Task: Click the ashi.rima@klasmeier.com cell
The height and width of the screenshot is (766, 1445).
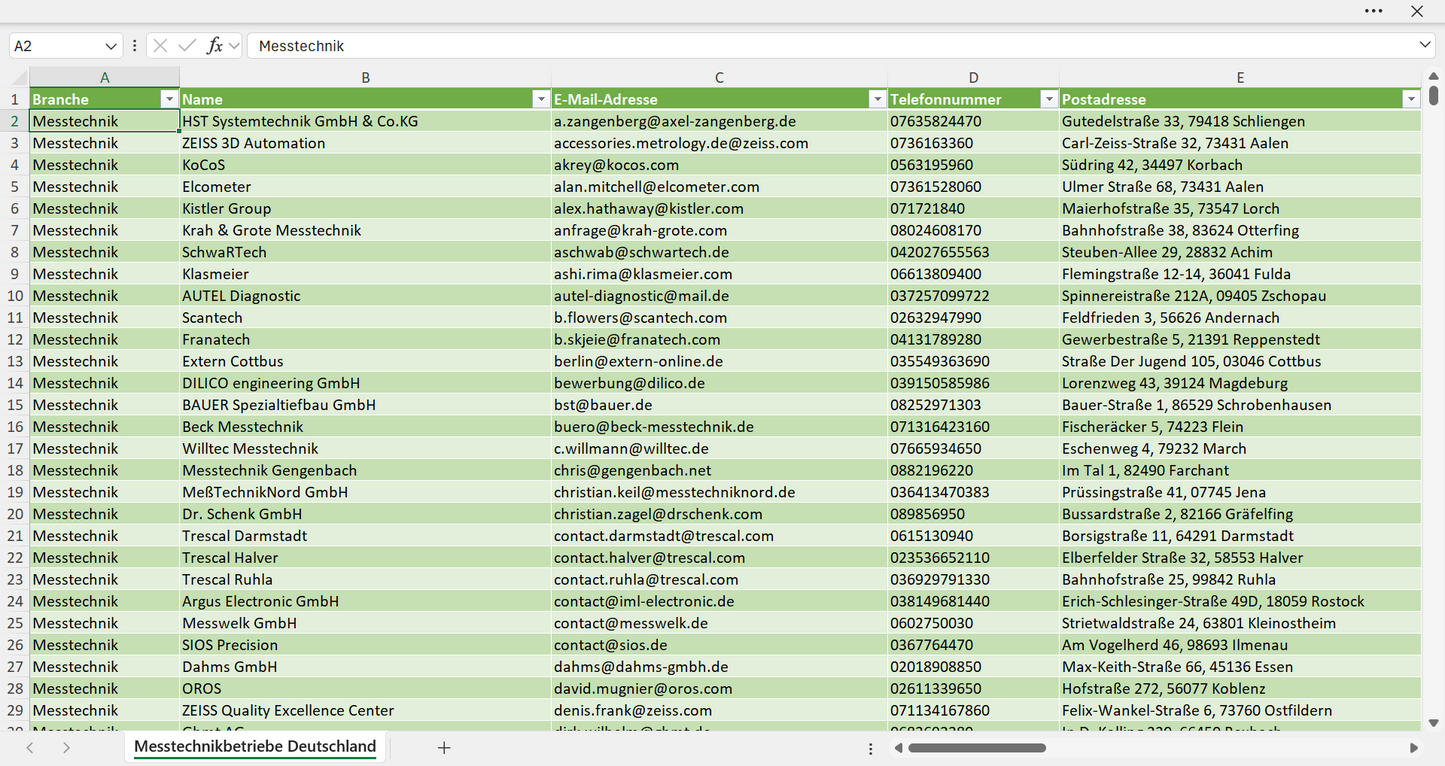Action: click(x=720, y=274)
